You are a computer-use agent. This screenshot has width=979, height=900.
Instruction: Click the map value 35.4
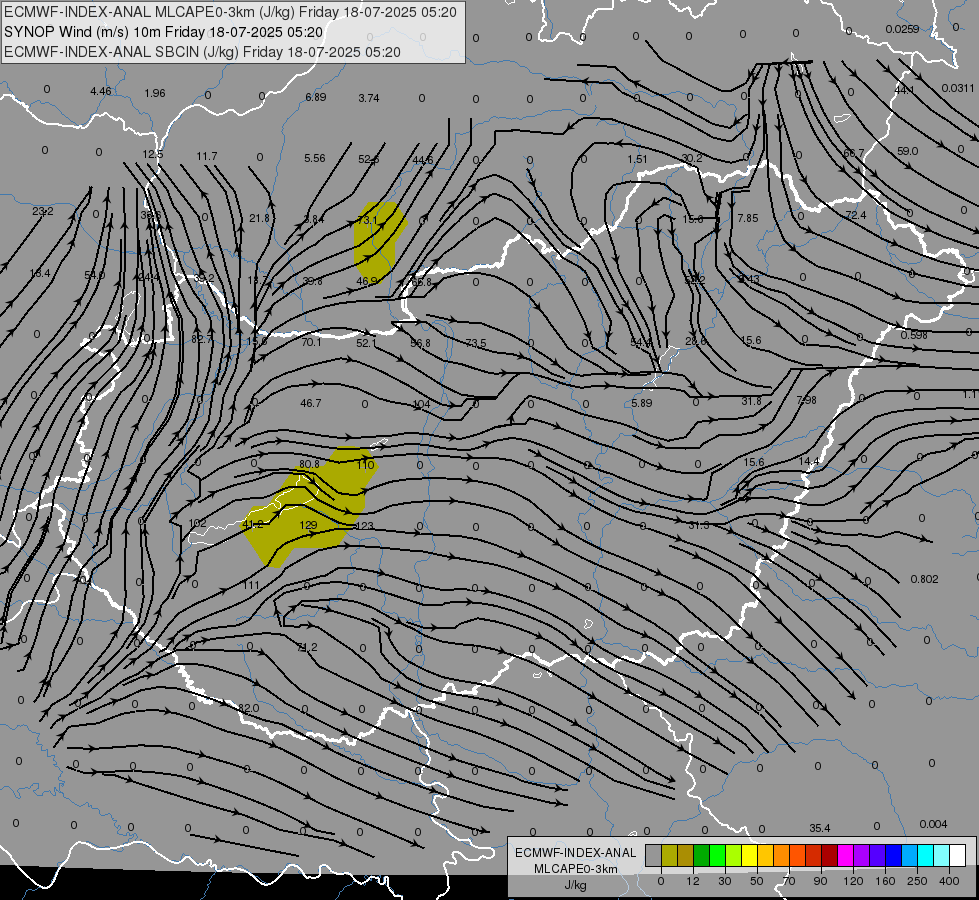point(820,828)
